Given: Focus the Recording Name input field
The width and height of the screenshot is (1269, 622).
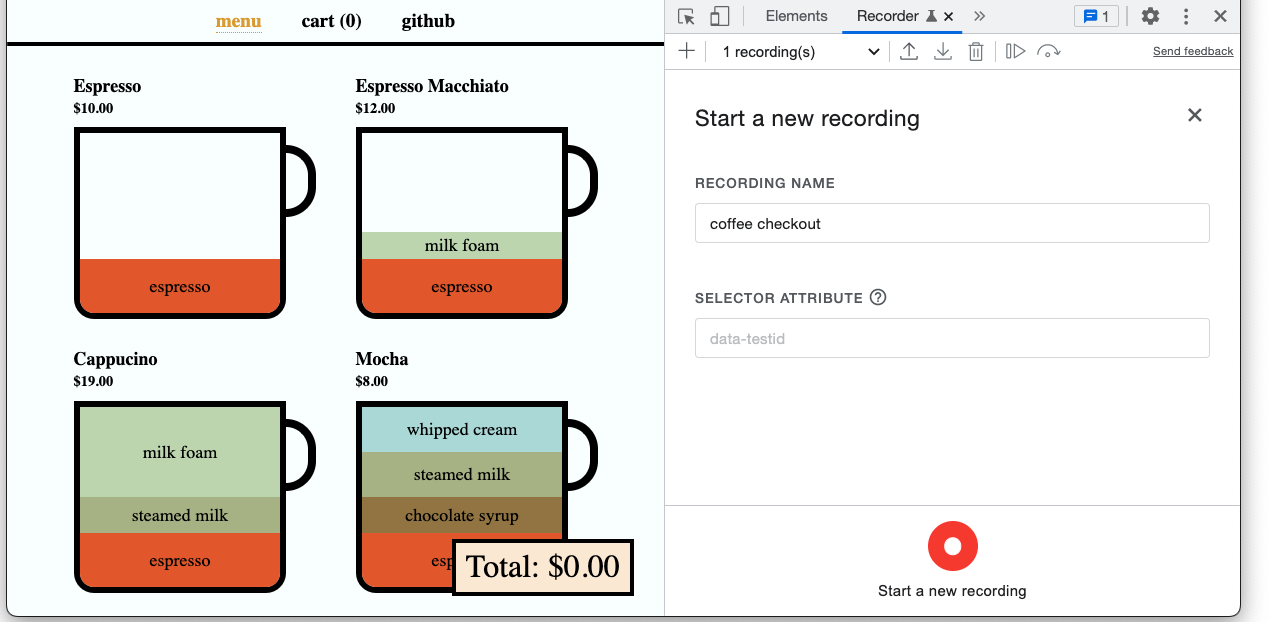Looking at the screenshot, I should (x=952, y=223).
